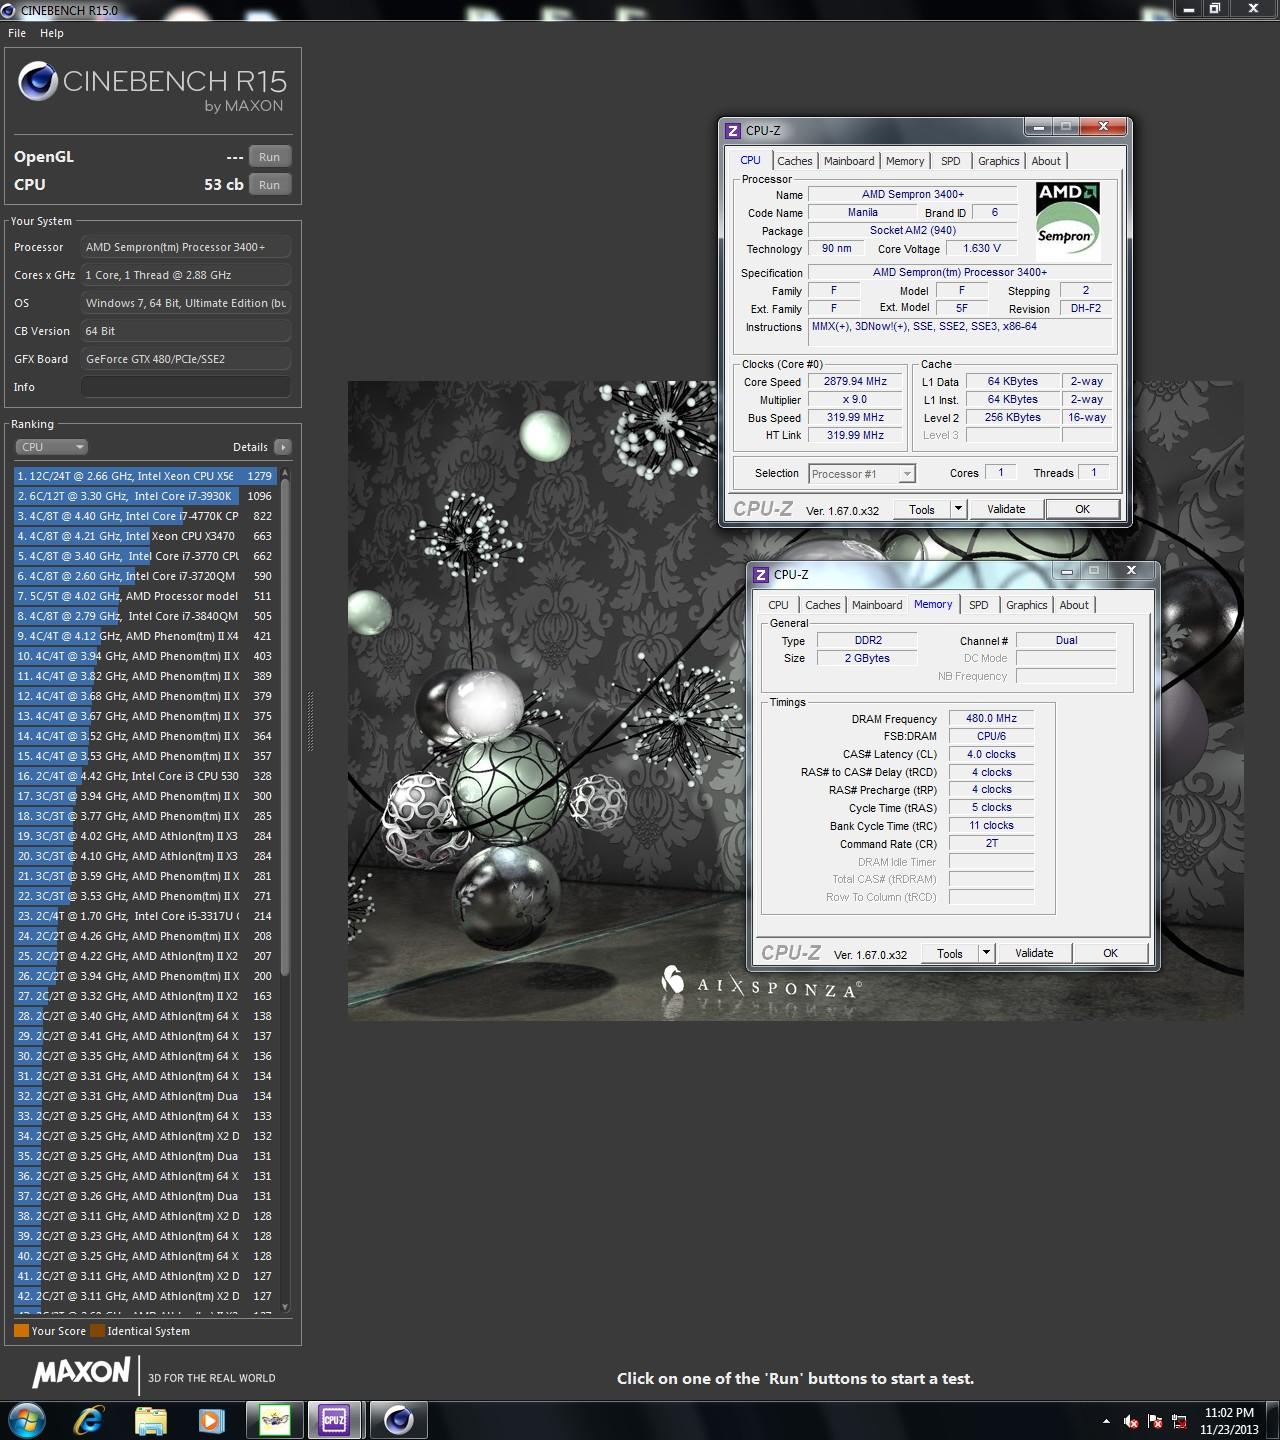Screen dimensions: 1280x1440
Task: Open the File menu
Action: (x=17, y=33)
